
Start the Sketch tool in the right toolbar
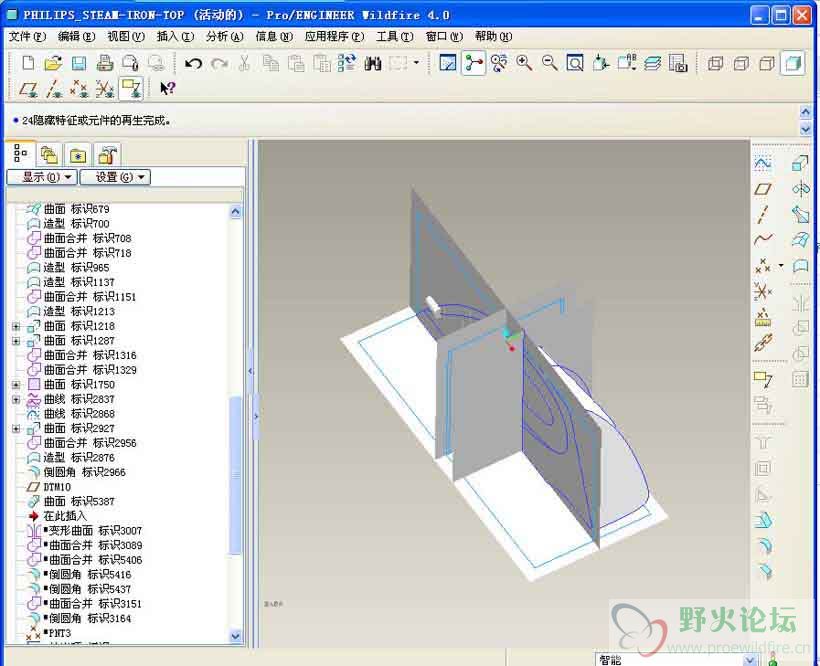763,163
